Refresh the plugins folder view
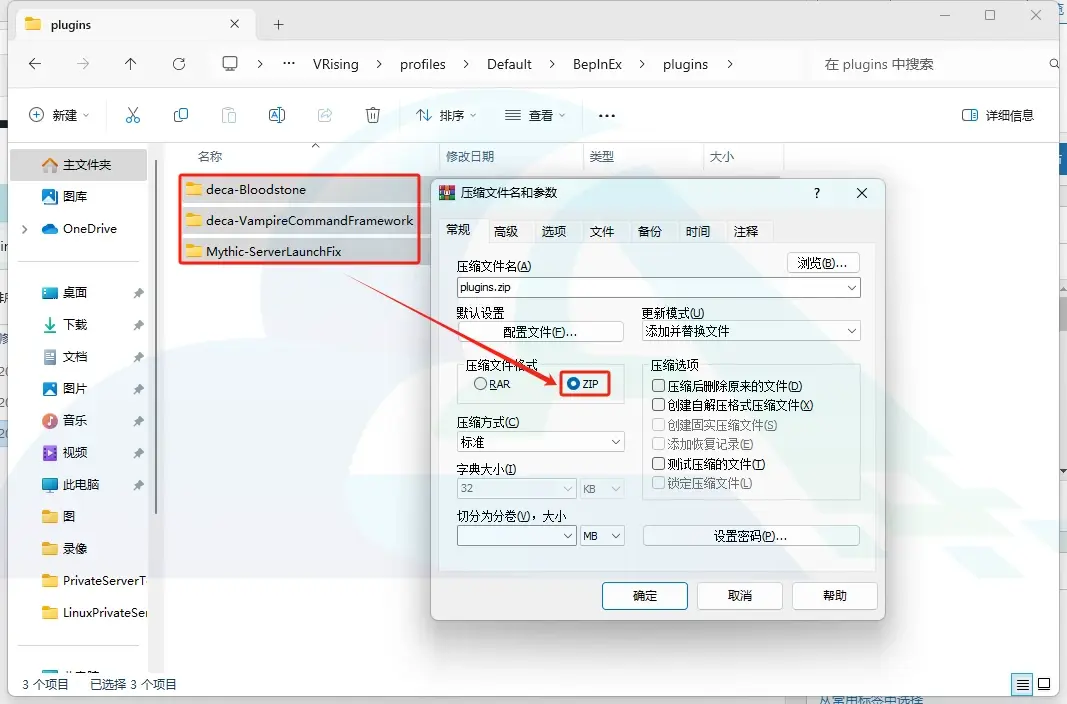Viewport: 1067px width, 704px height. pos(179,64)
